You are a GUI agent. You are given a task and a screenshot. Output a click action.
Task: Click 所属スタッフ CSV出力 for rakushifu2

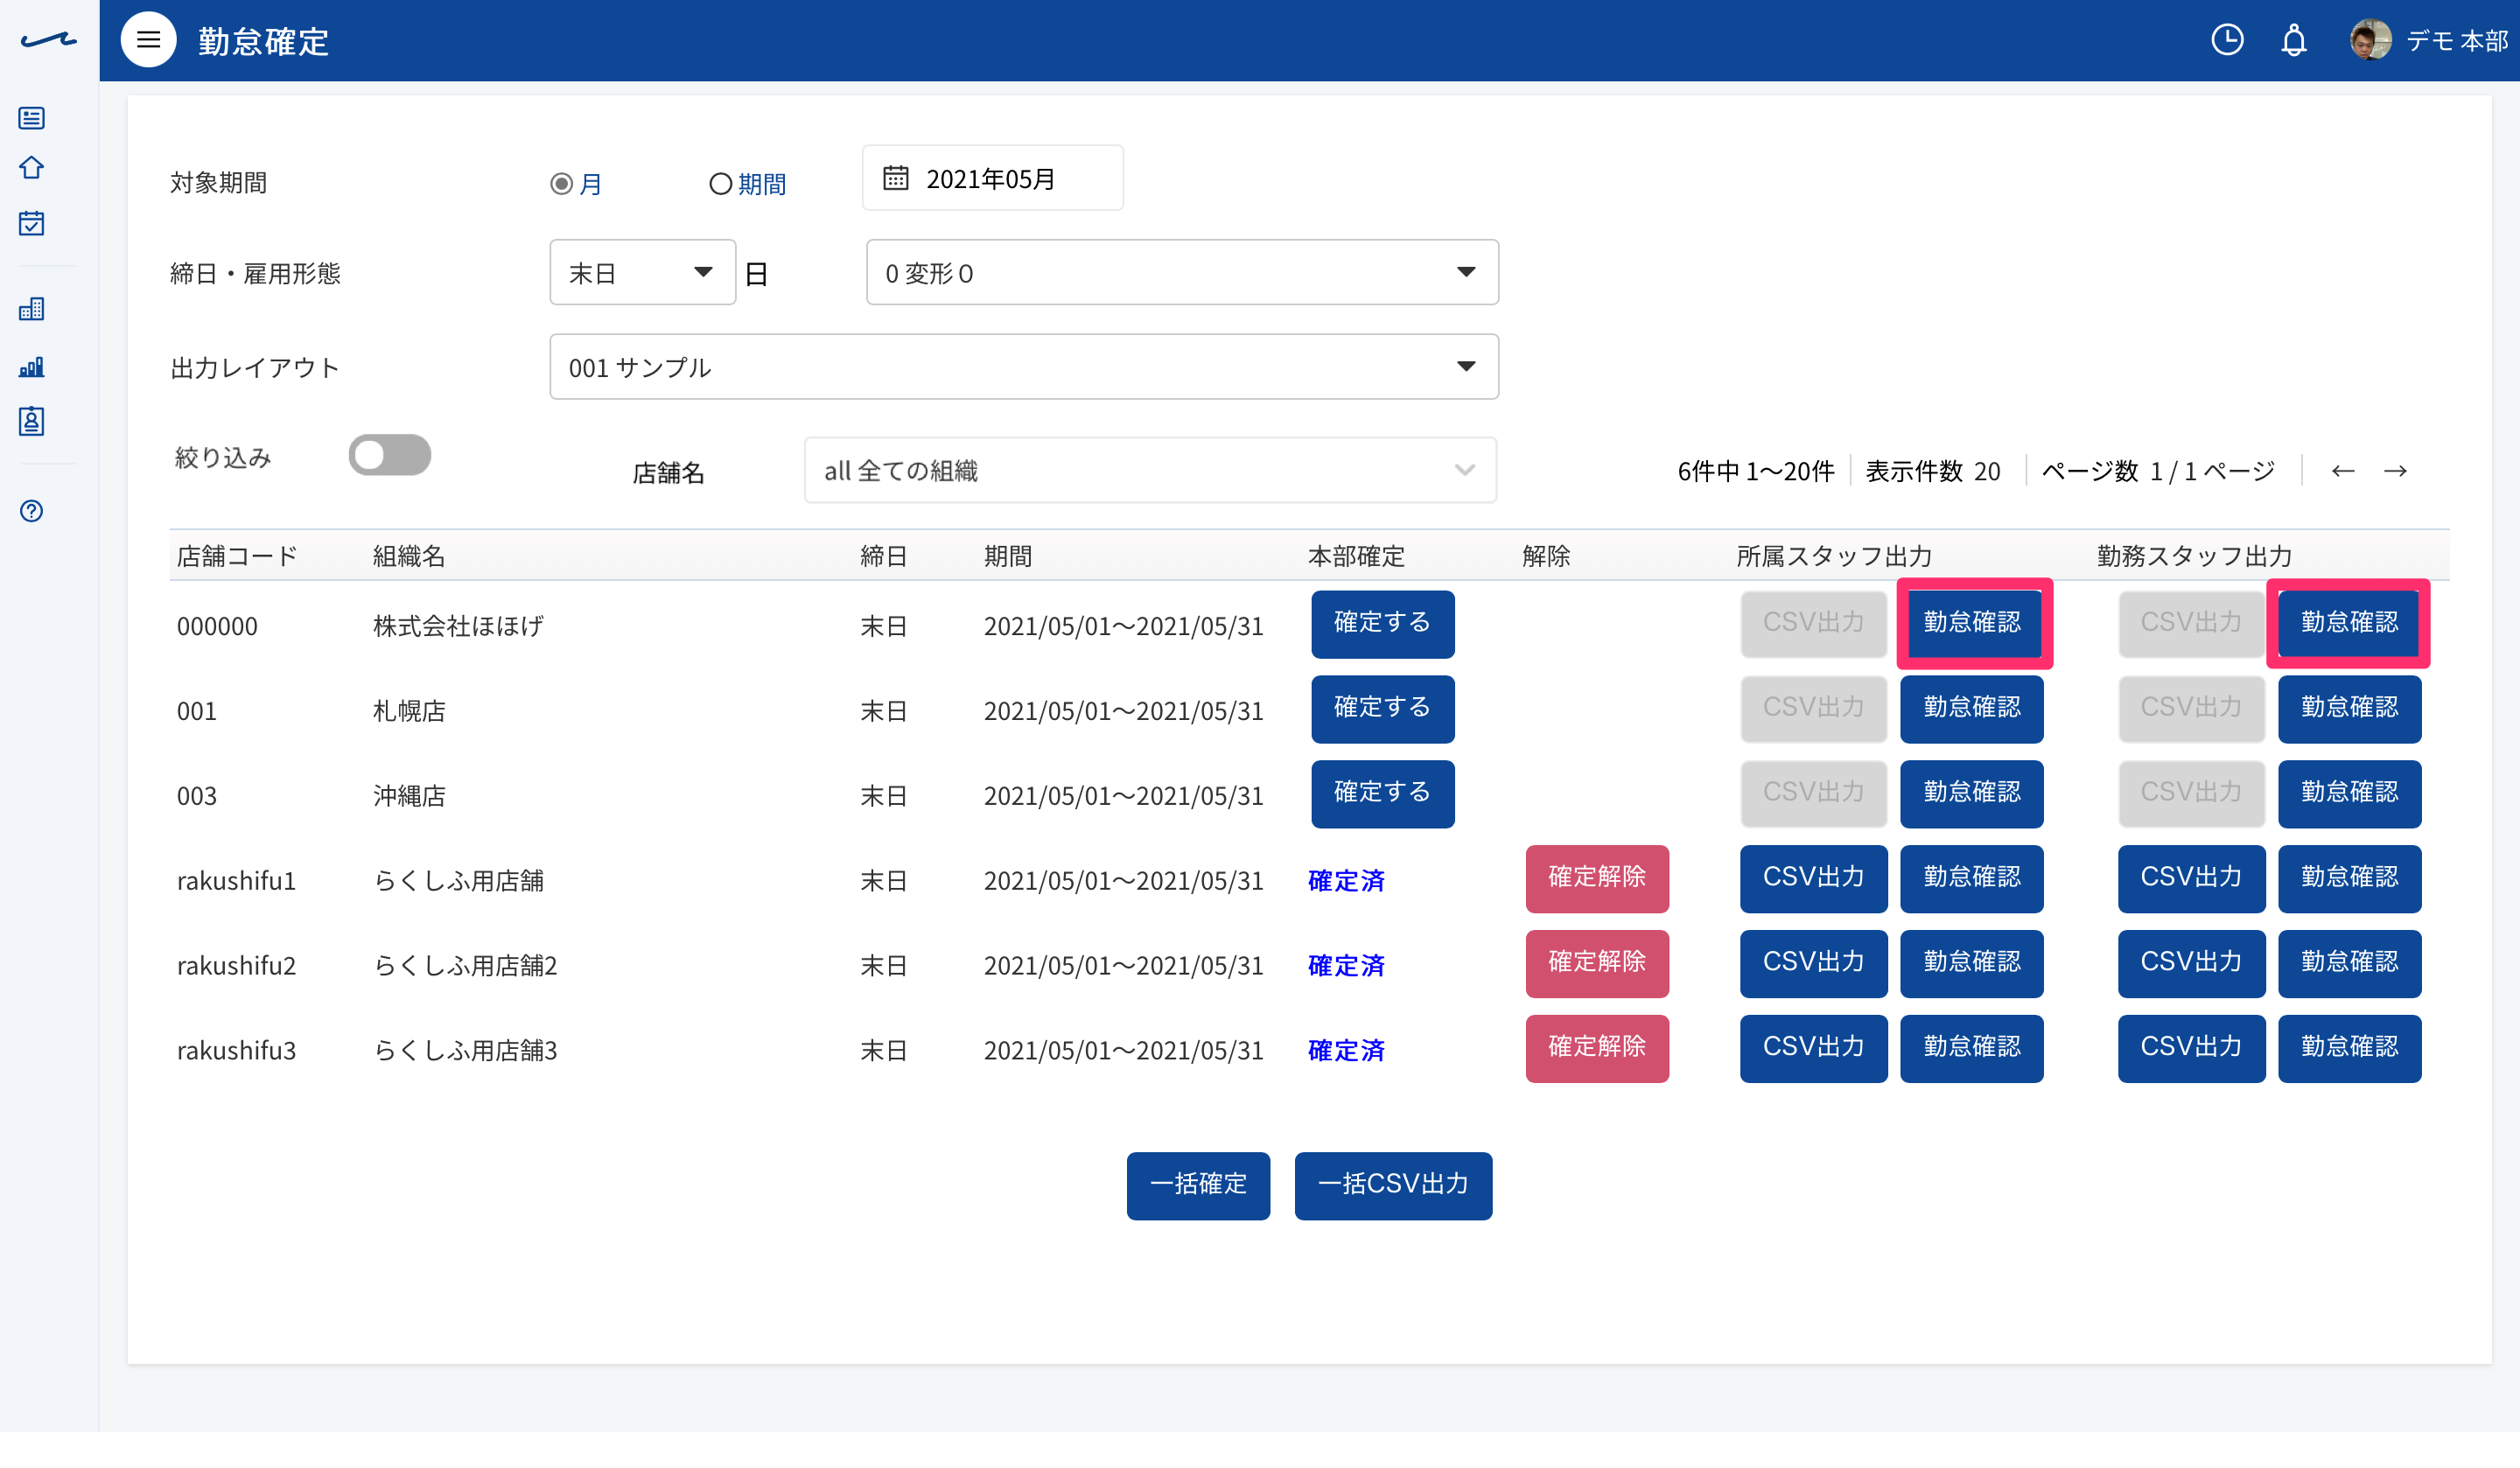1813,964
